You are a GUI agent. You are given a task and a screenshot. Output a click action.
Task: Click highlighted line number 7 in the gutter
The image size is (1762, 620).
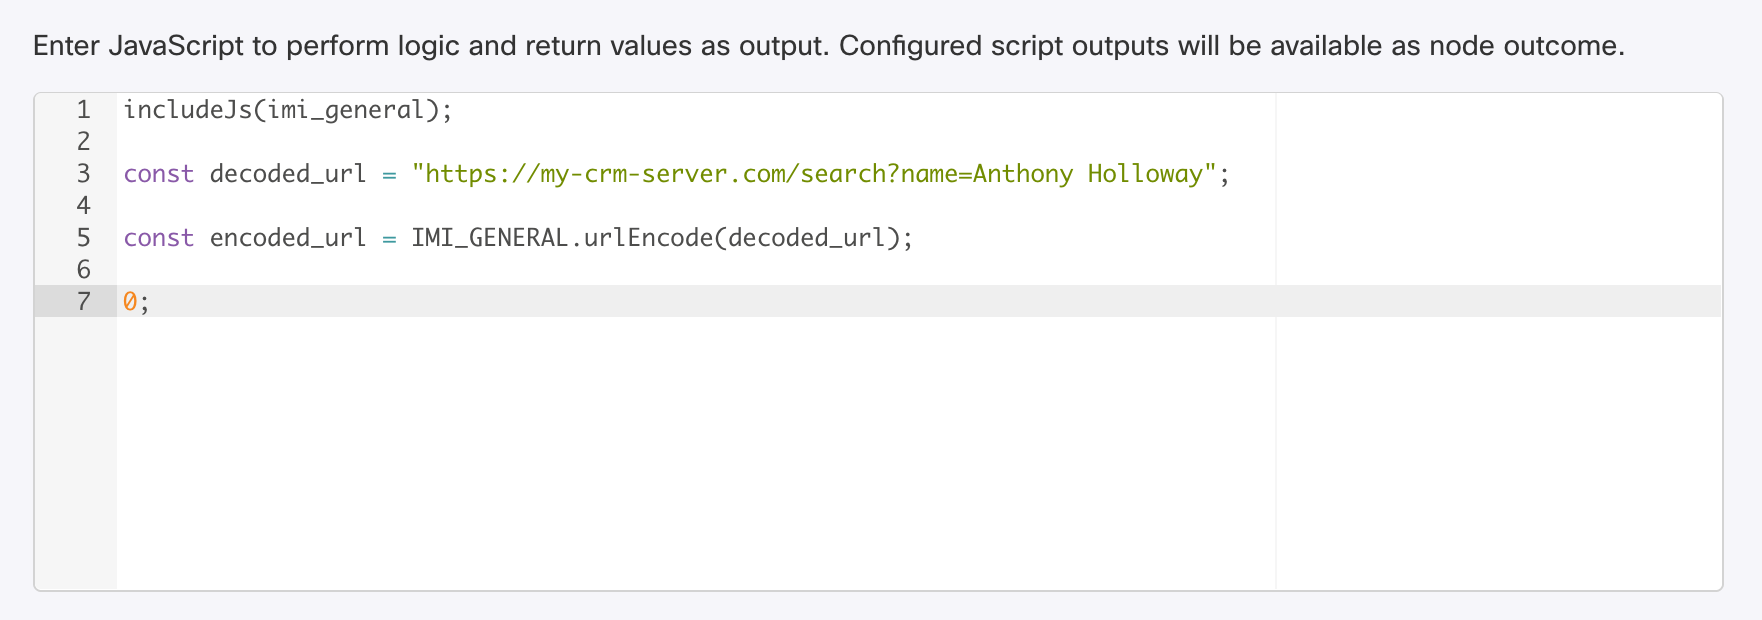coord(84,302)
